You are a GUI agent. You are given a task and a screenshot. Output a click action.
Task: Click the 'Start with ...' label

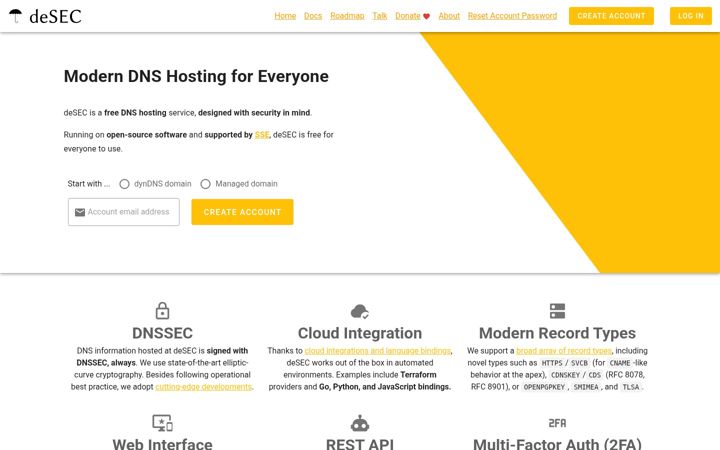(x=89, y=184)
